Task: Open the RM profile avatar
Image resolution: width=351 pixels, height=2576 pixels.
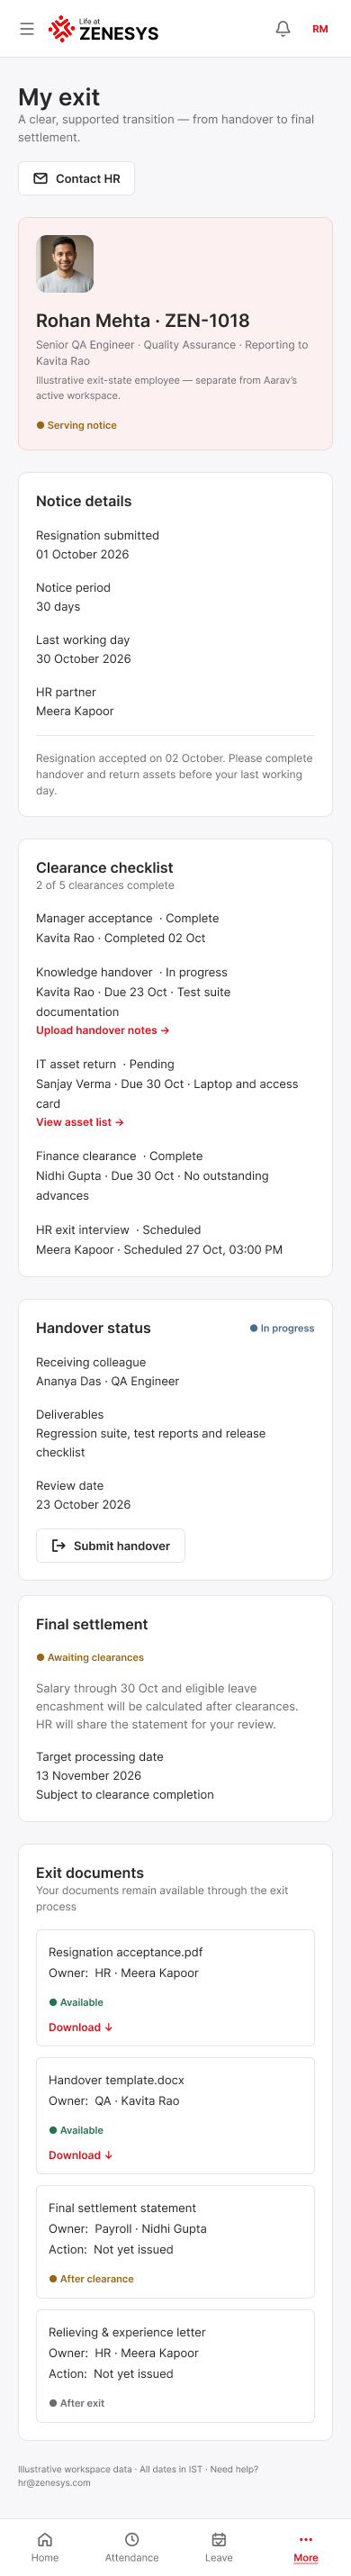Action: (x=320, y=29)
